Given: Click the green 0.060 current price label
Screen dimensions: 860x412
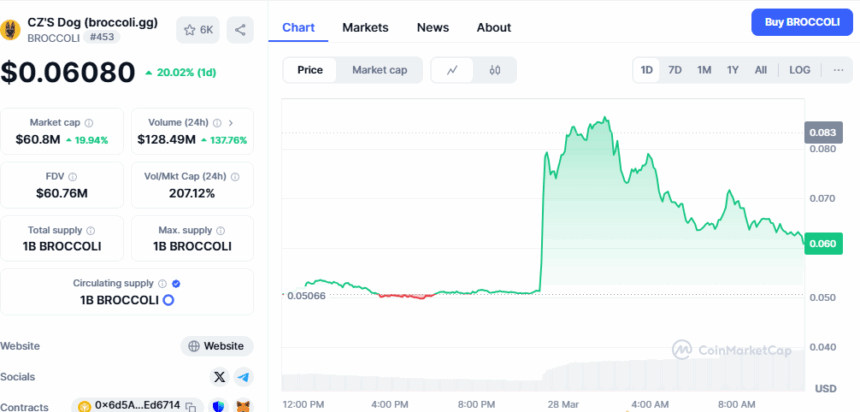Looking at the screenshot, I should coord(823,244).
